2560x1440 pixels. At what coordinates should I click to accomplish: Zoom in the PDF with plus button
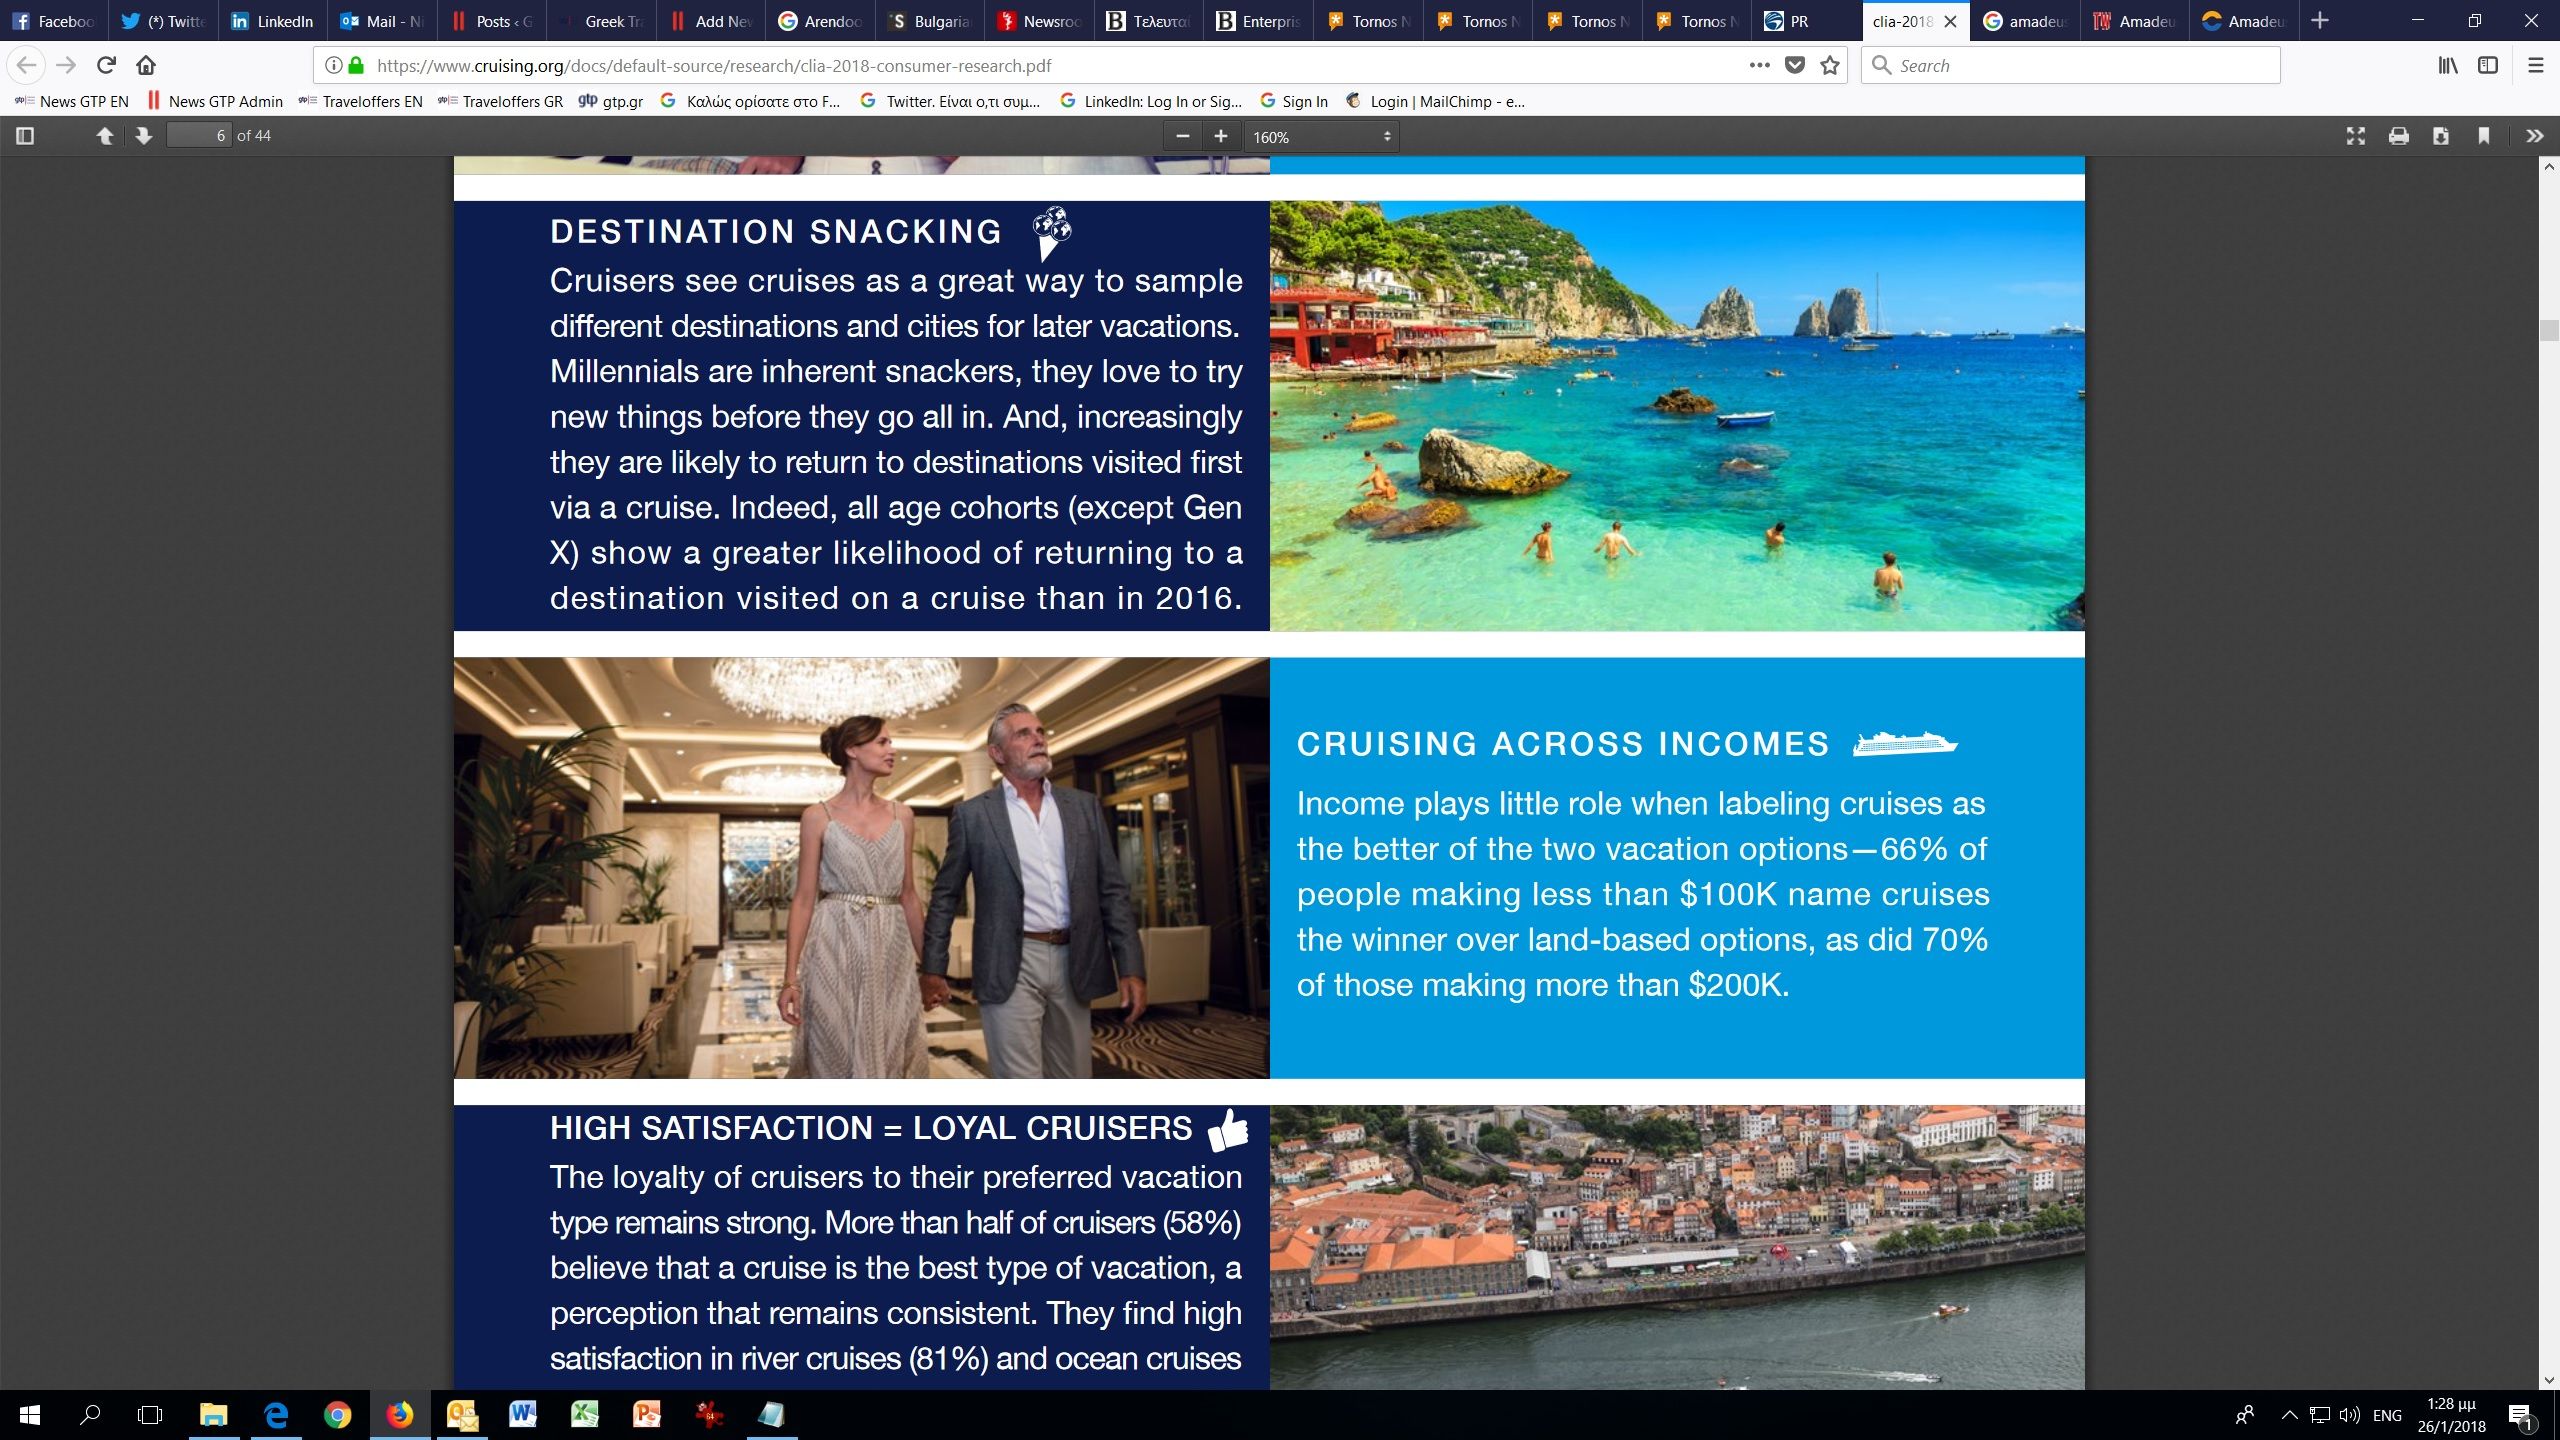(x=1221, y=136)
